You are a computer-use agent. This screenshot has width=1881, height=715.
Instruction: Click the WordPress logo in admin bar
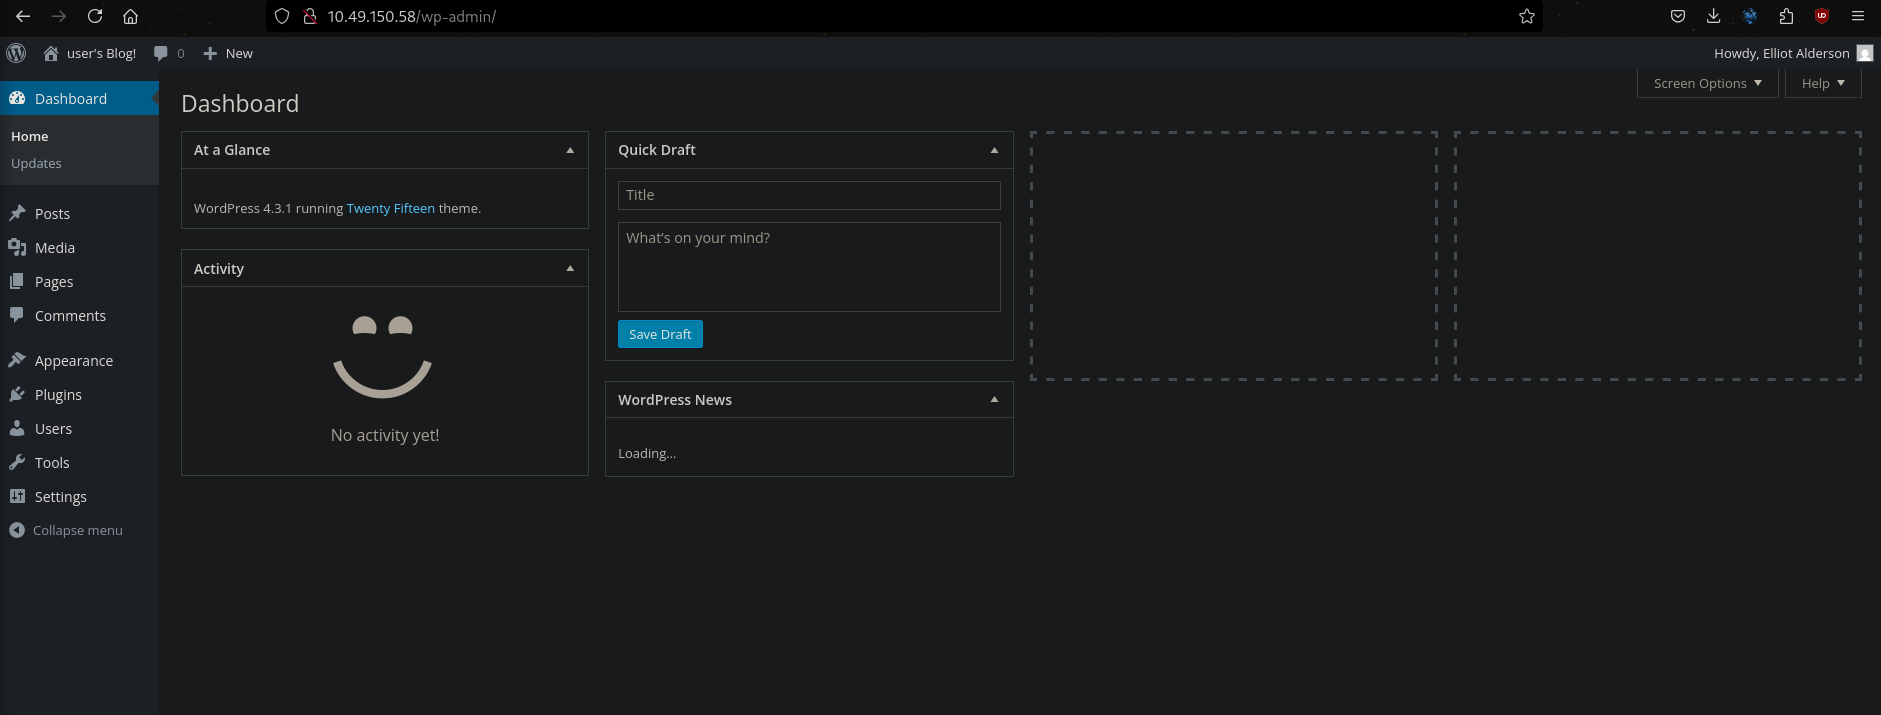pyautogui.click(x=16, y=53)
